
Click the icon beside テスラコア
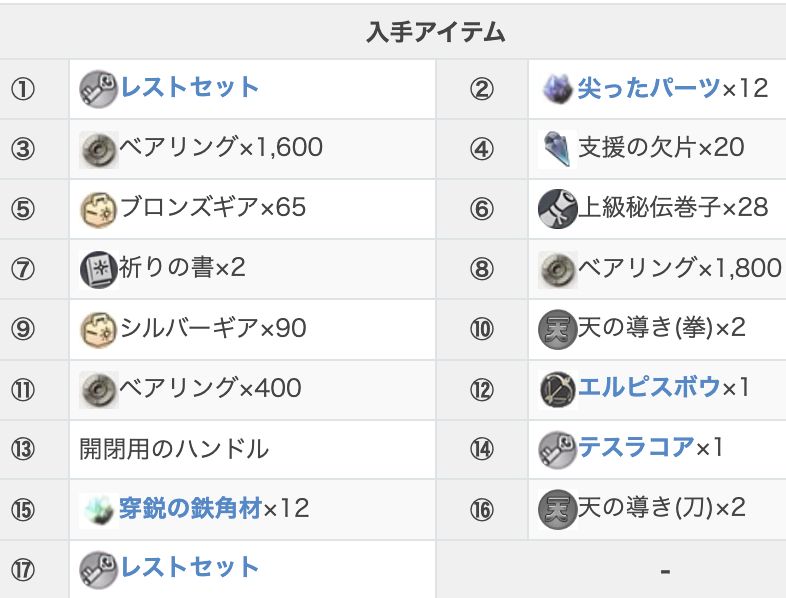[x=556, y=448]
